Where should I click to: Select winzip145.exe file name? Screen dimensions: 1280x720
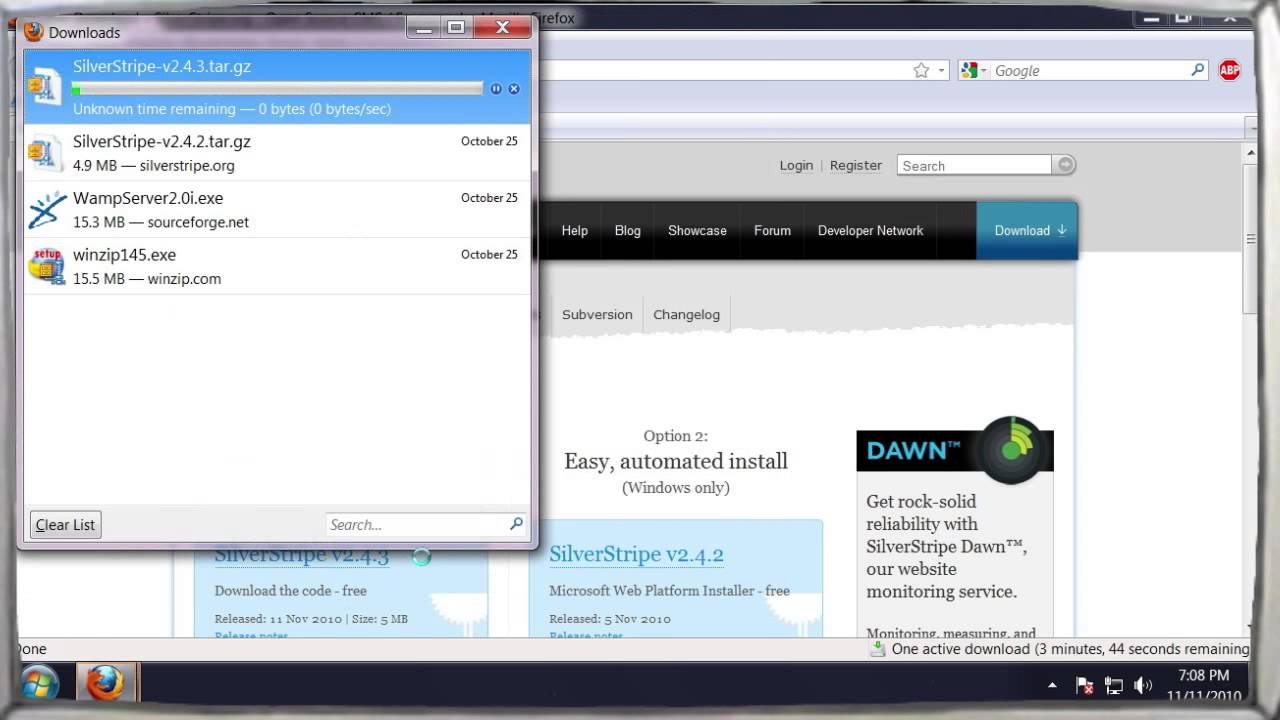click(x=124, y=255)
